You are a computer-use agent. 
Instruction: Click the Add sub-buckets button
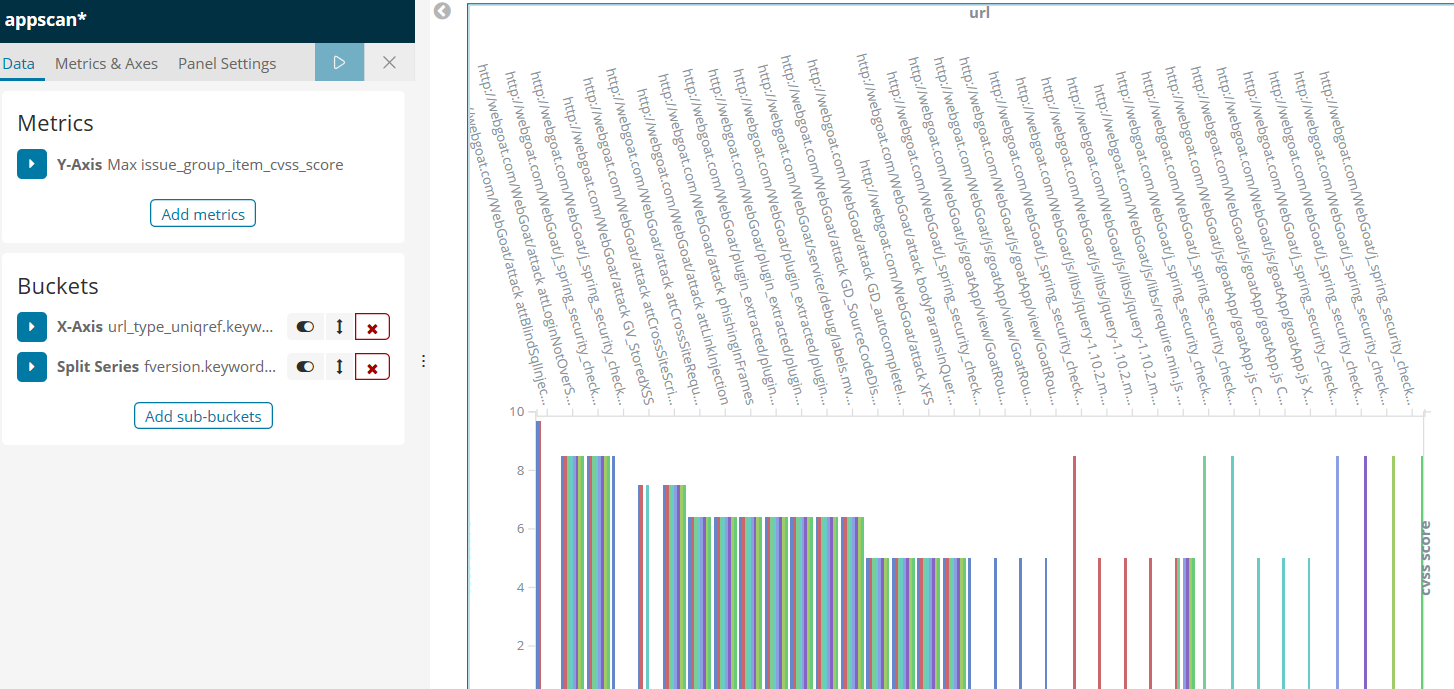tap(203, 416)
